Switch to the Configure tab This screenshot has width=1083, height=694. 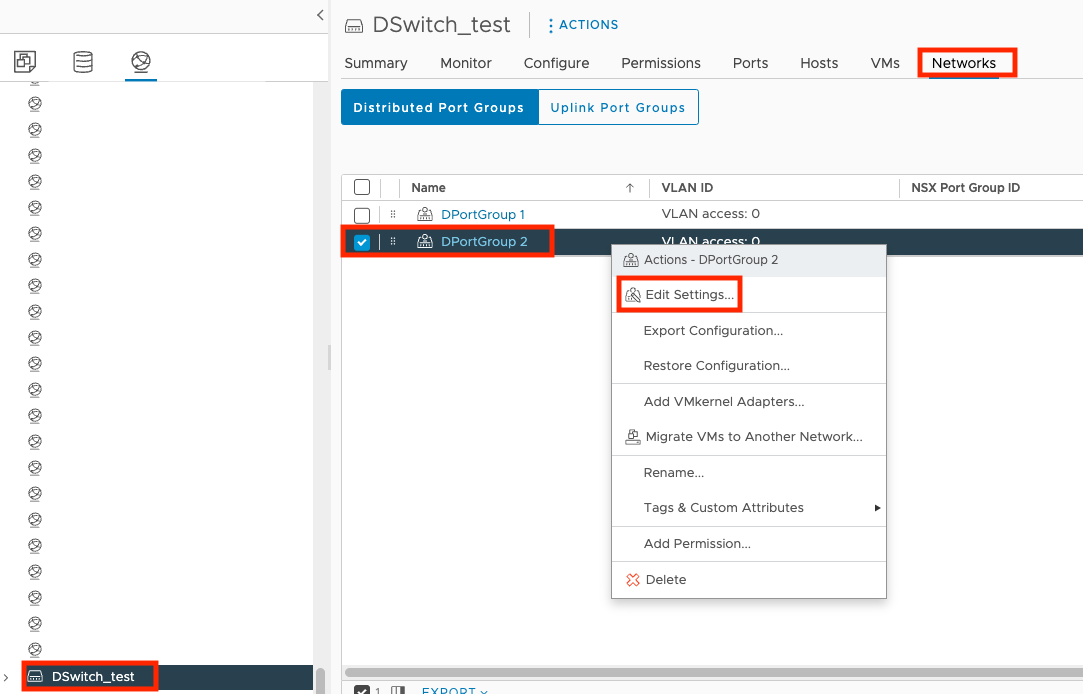point(556,63)
